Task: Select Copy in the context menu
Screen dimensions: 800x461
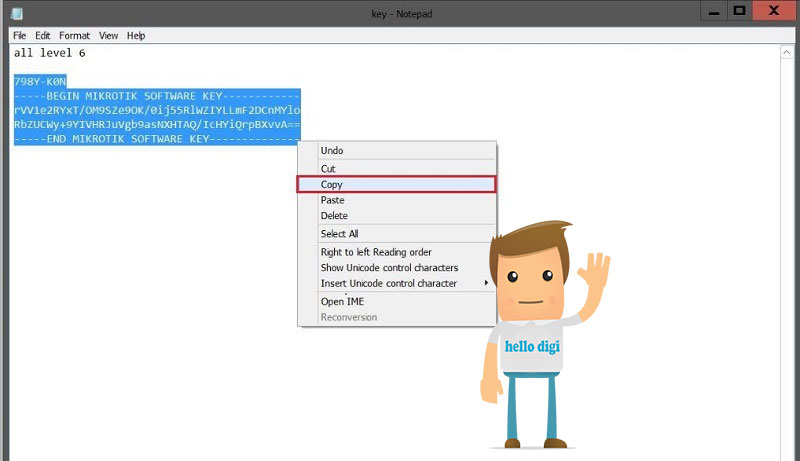Action: [x=396, y=185]
